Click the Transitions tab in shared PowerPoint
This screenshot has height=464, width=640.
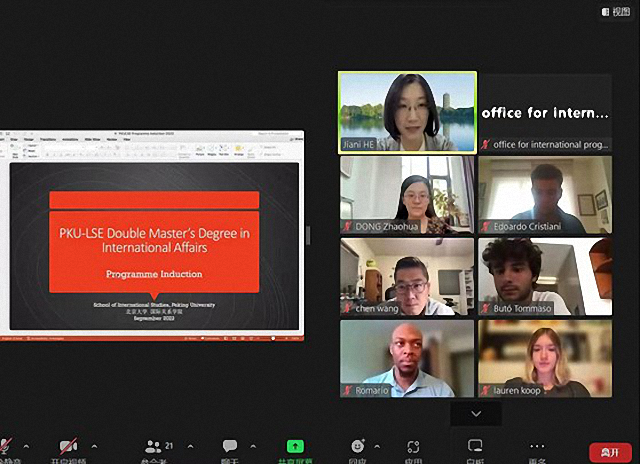coord(48,139)
